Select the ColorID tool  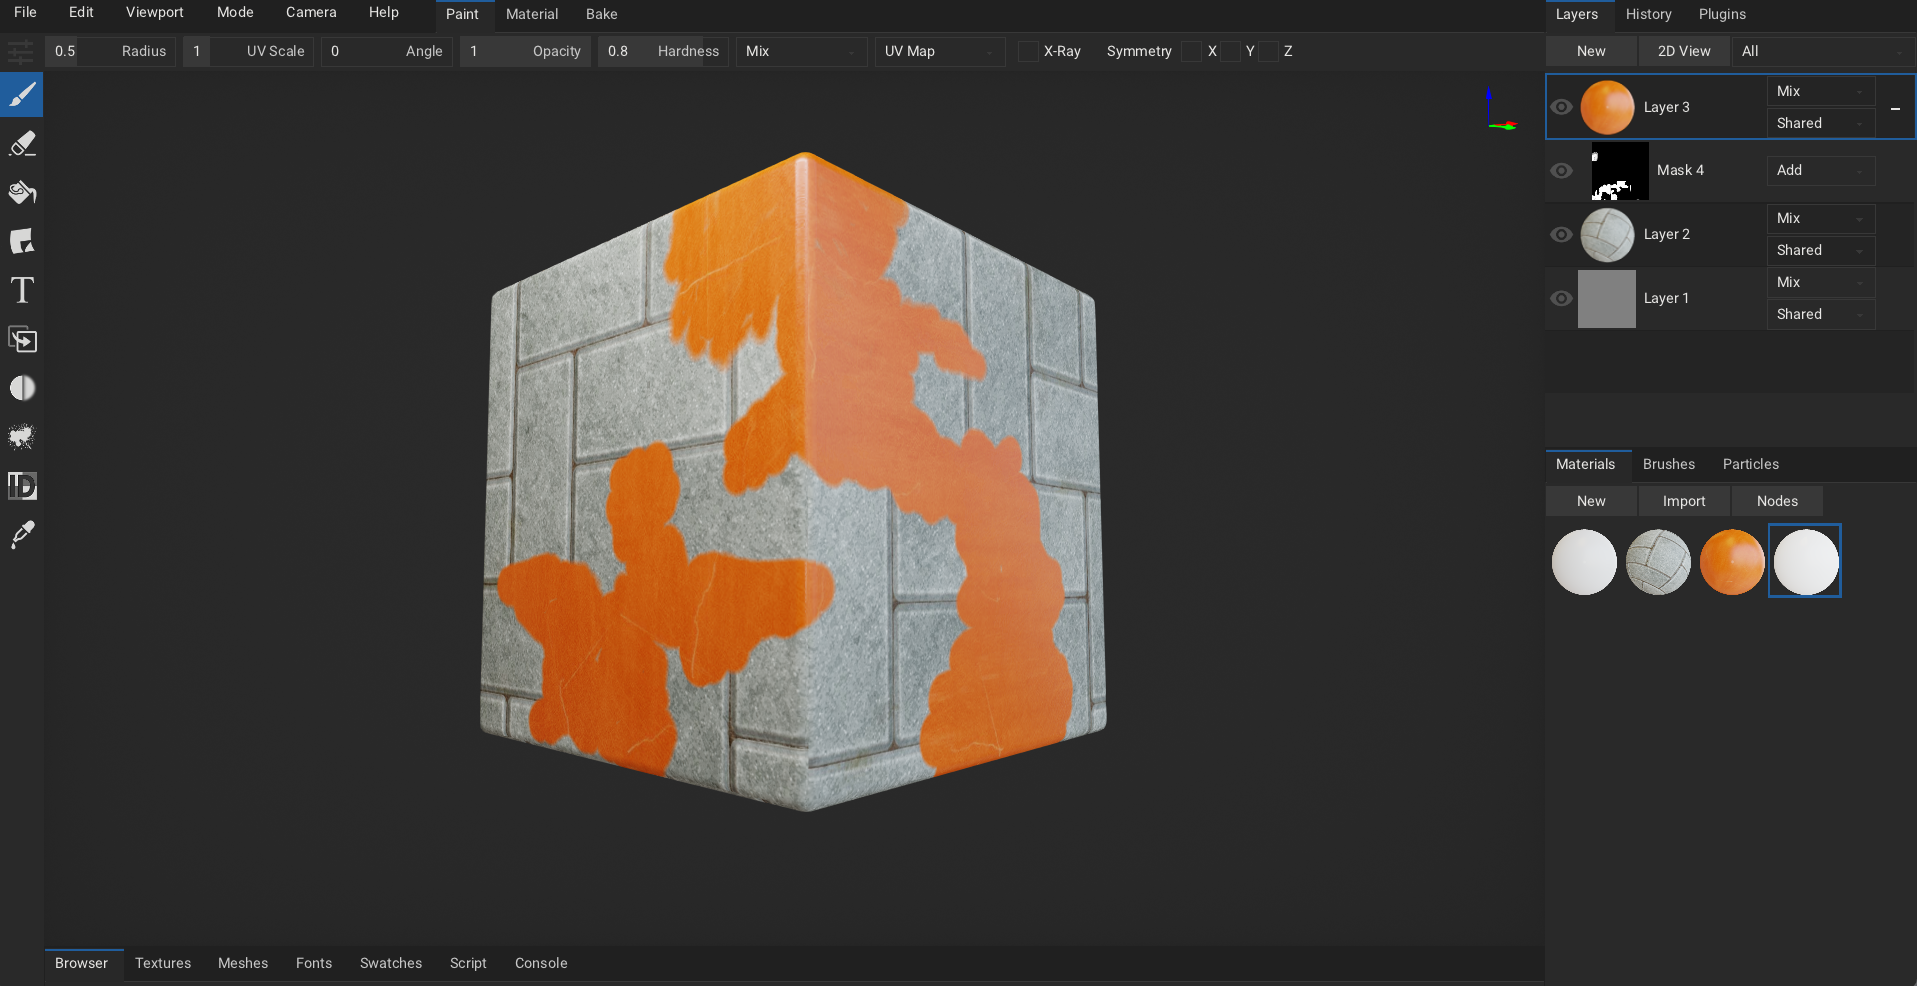(x=22, y=486)
